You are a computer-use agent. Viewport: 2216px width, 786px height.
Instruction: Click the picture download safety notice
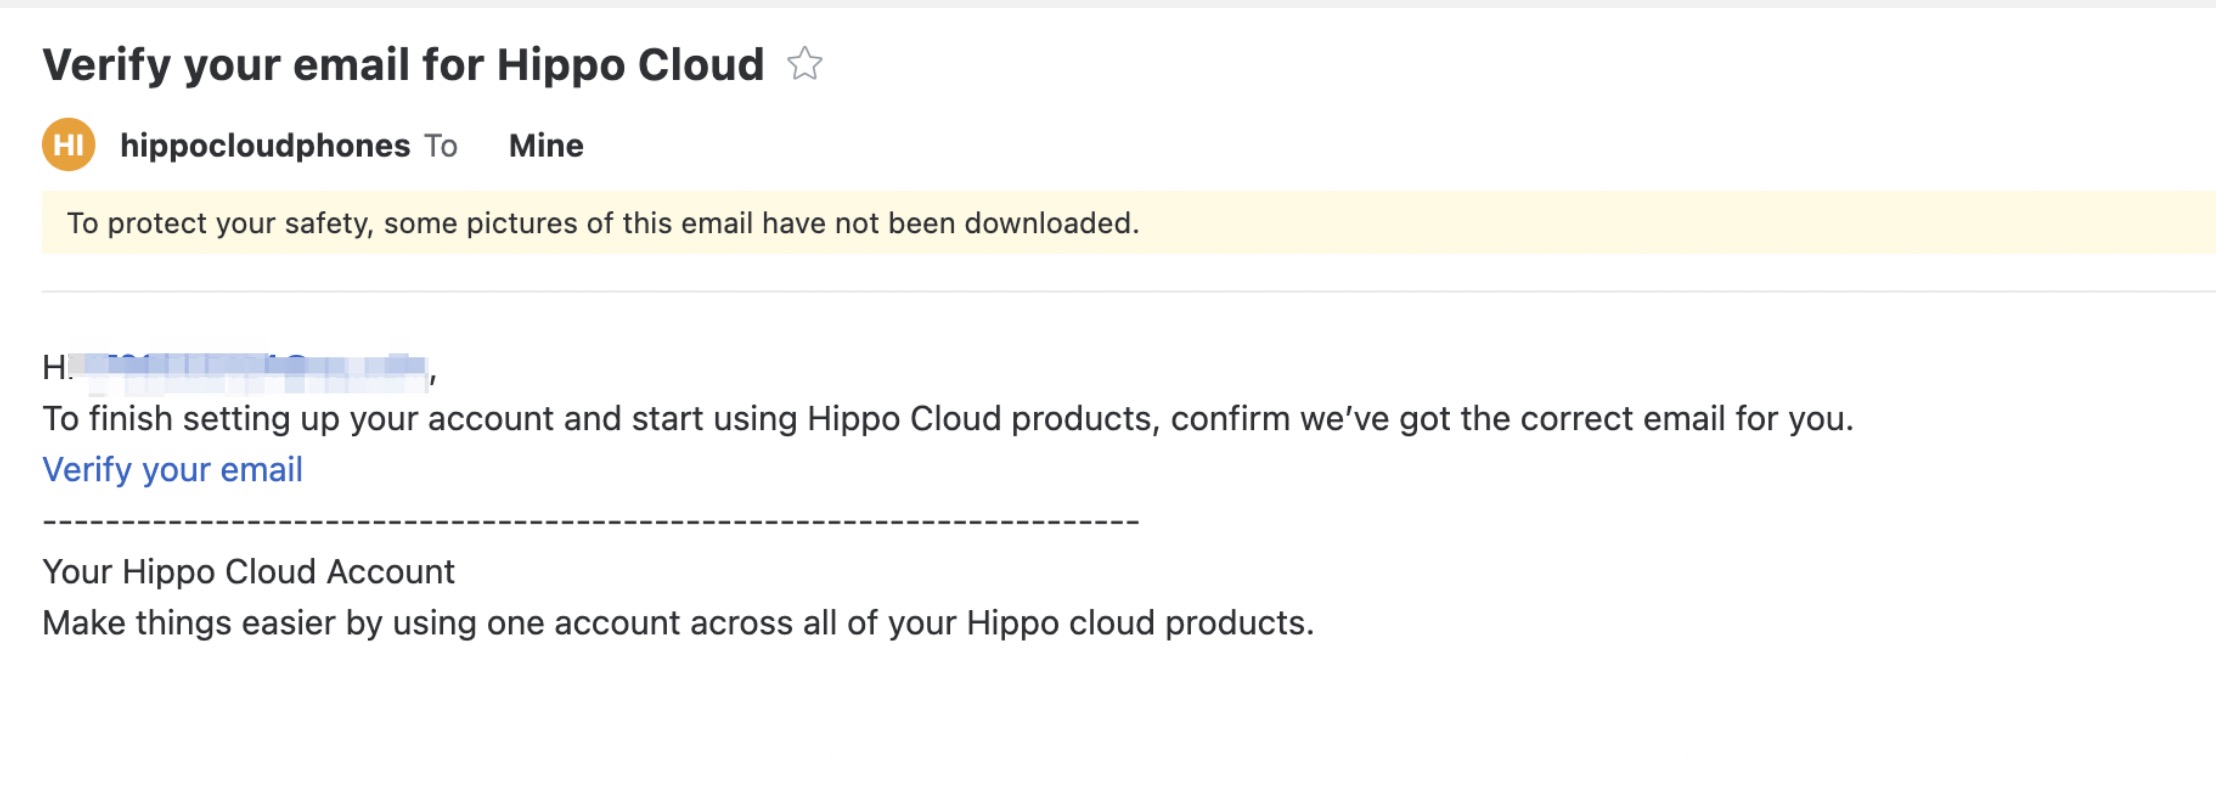click(x=1128, y=222)
